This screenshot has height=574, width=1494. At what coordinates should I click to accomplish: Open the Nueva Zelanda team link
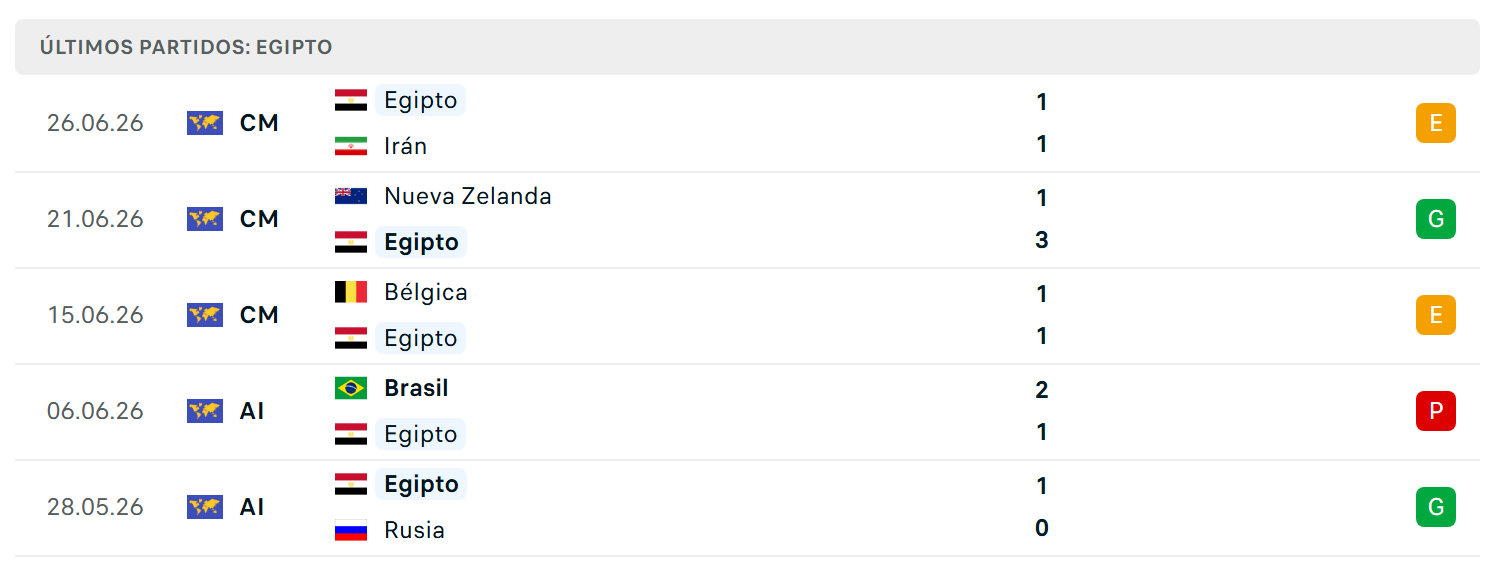(468, 196)
